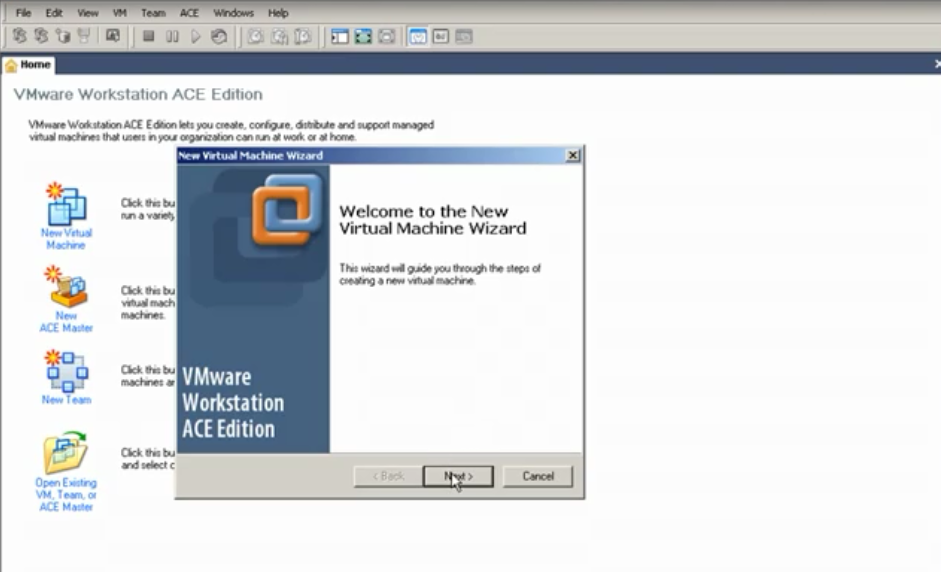The height and width of the screenshot is (572, 941).
Task: Click the New ACE Master icon
Action: 66,287
